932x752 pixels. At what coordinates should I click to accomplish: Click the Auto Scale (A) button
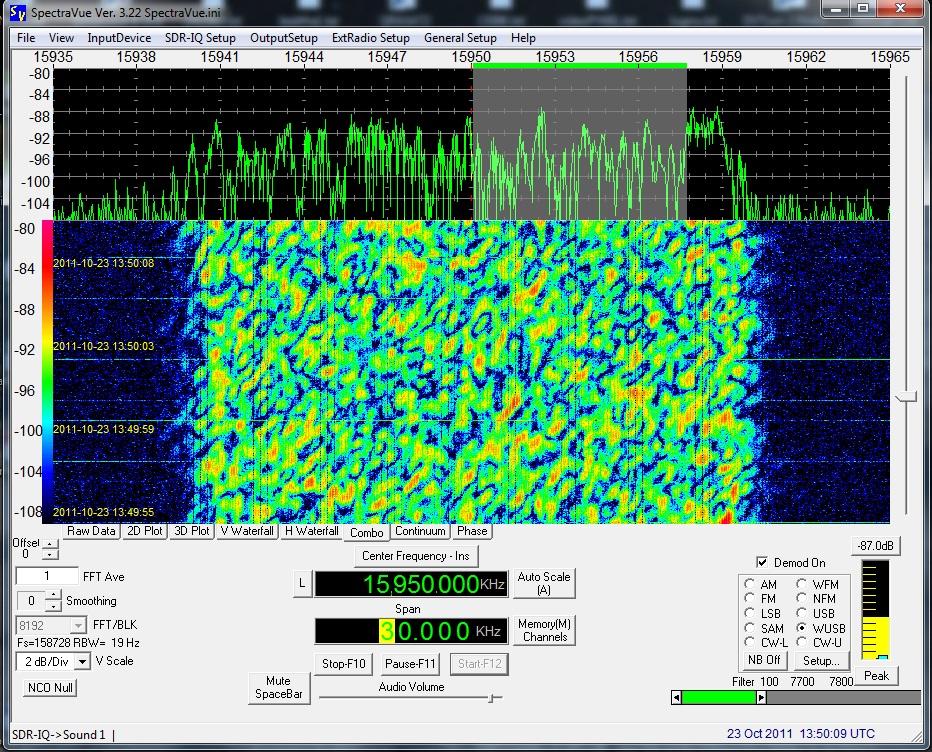[543, 583]
